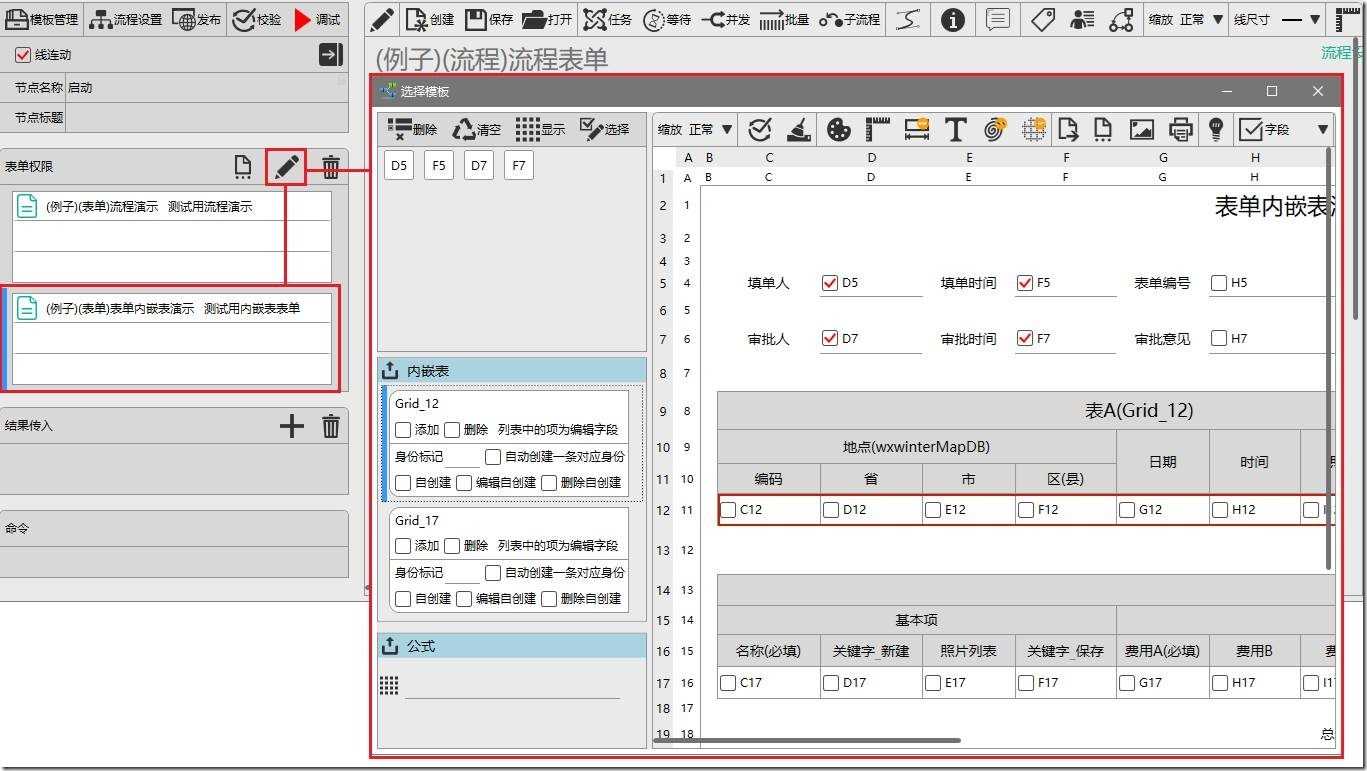Switch to the 模板管理 tab
Image resolution: width=1367 pixels, height=771 pixels.
[x=41, y=19]
